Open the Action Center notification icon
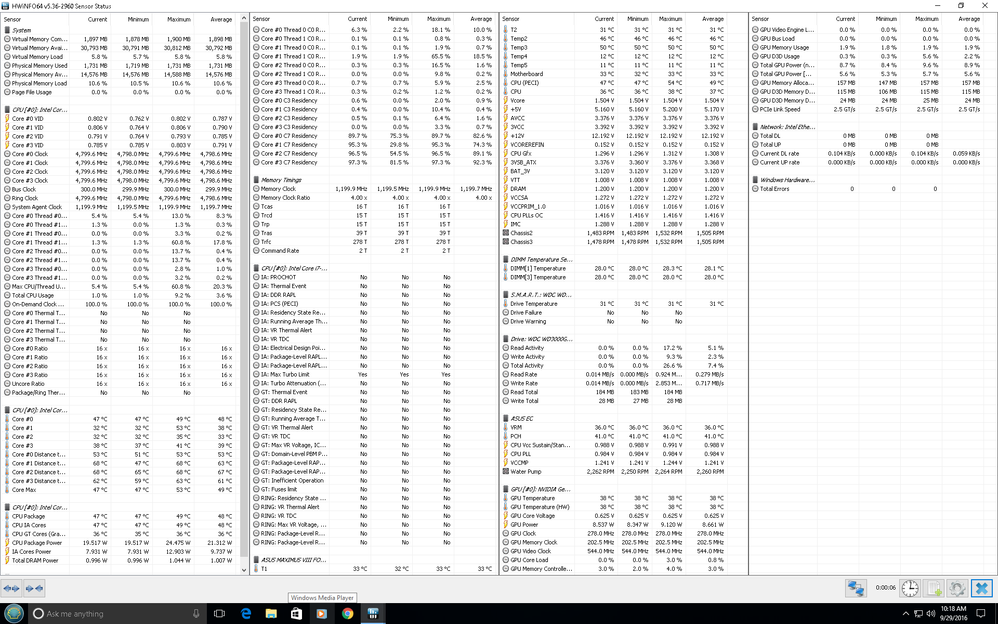Screen dimensions: 998x624 (980, 614)
